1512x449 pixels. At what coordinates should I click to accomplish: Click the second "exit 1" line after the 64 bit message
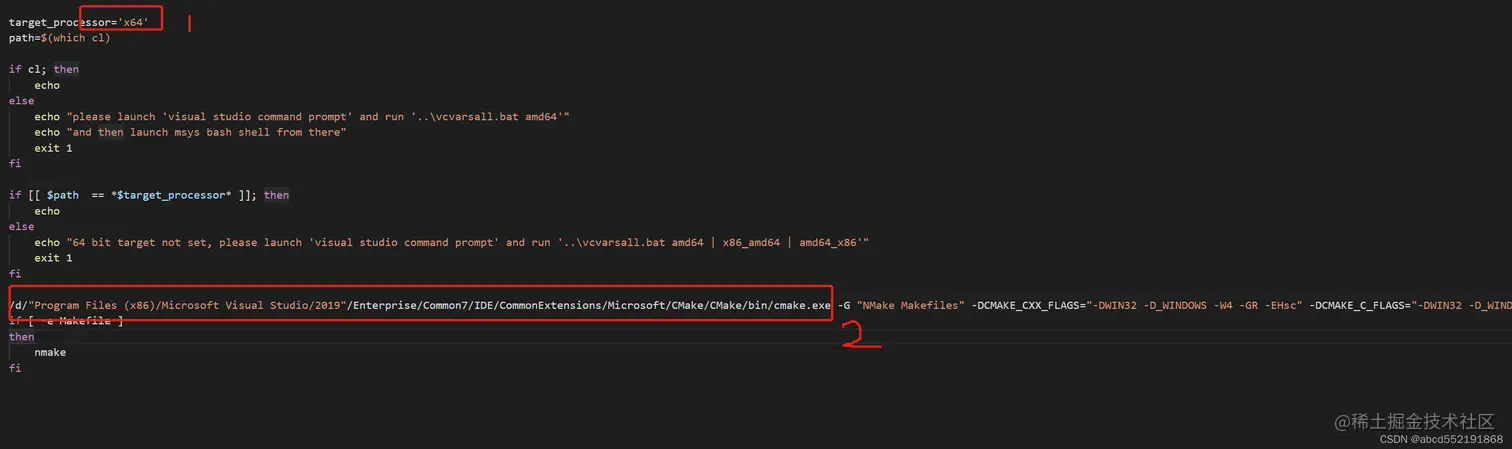coord(53,258)
